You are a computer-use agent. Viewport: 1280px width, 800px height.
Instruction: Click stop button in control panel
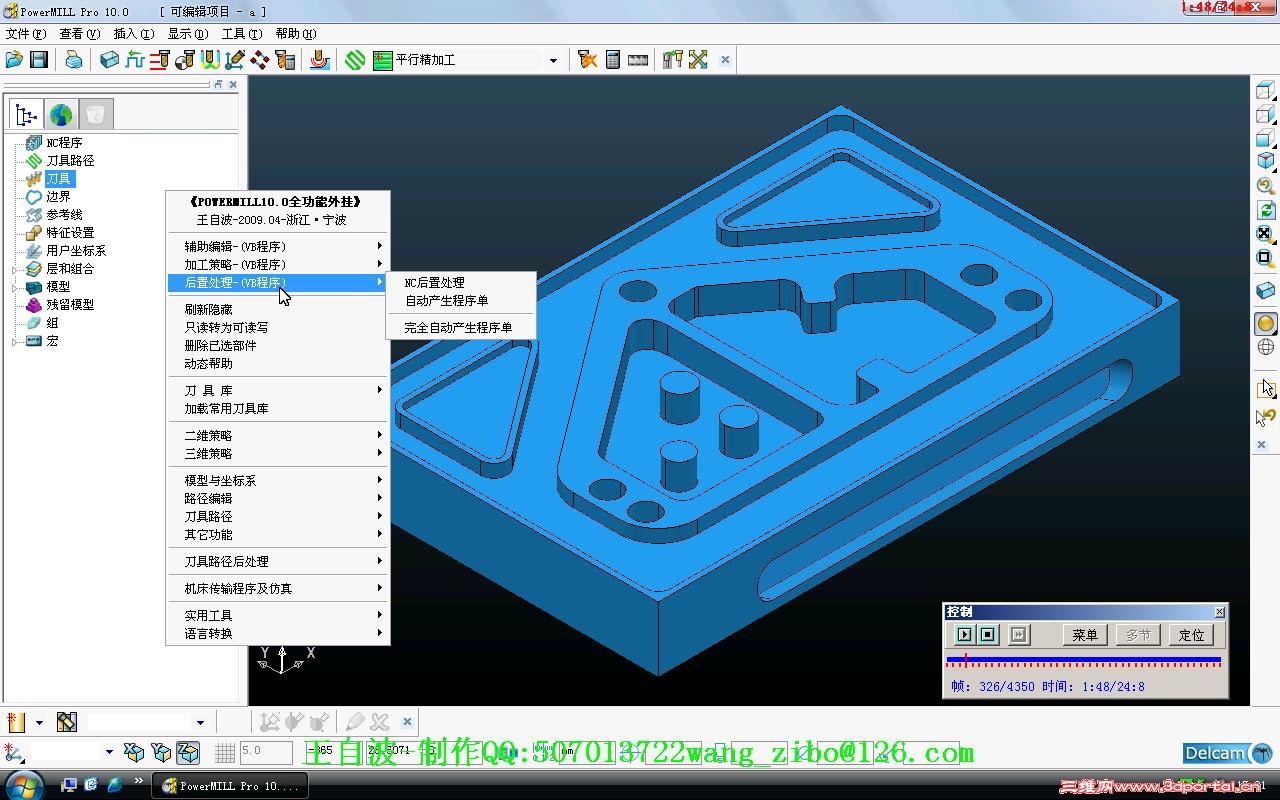[x=988, y=635]
